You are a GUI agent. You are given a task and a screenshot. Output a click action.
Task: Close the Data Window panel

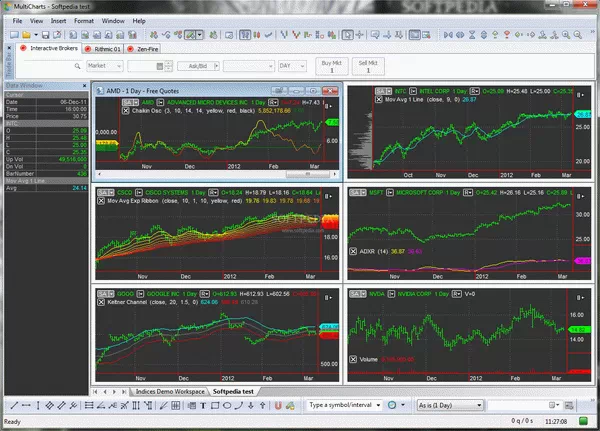(x=85, y=86)
